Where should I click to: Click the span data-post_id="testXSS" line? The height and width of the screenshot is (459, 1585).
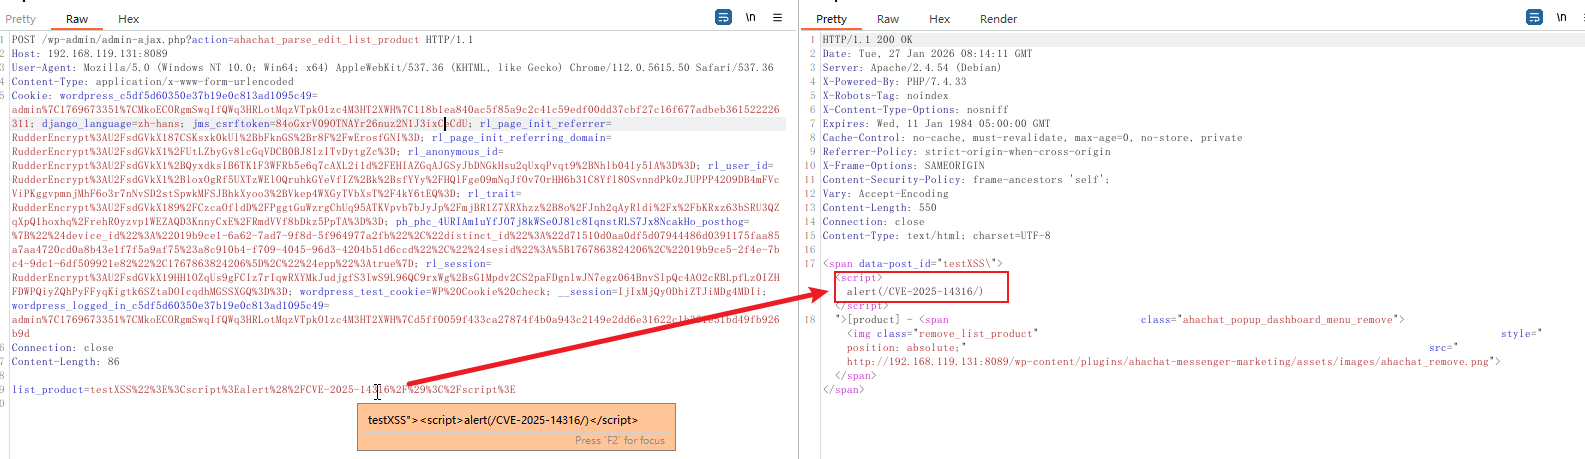(x=912, y=264)
